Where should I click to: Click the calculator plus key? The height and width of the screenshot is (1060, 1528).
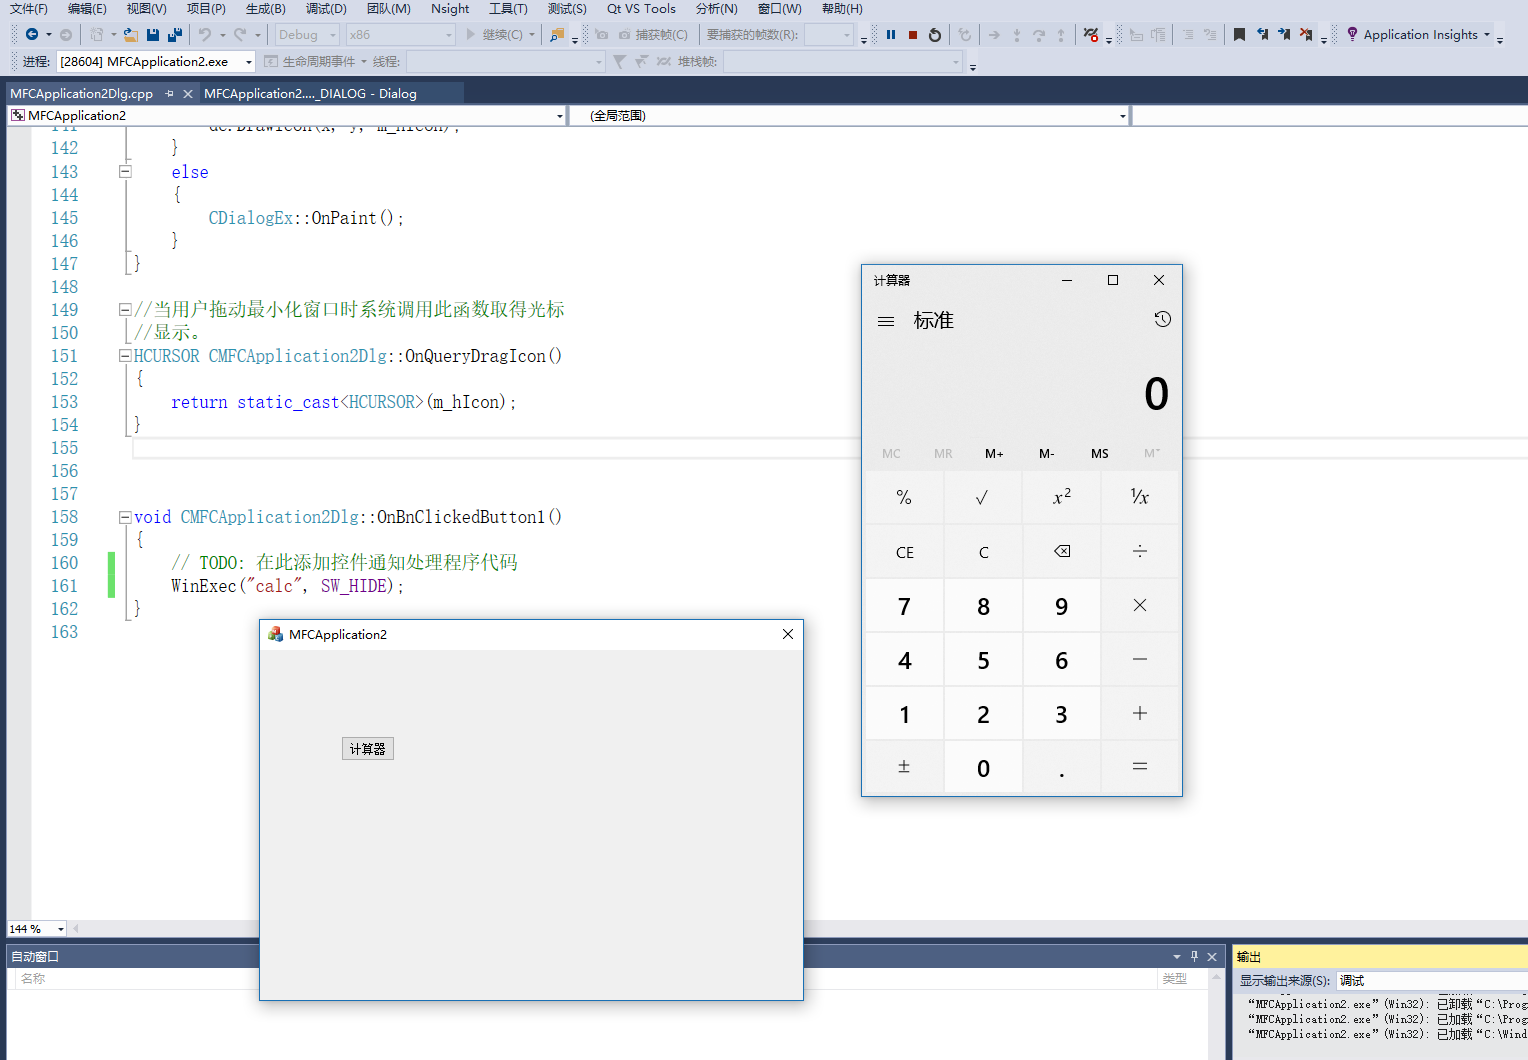coord(1140,713)
